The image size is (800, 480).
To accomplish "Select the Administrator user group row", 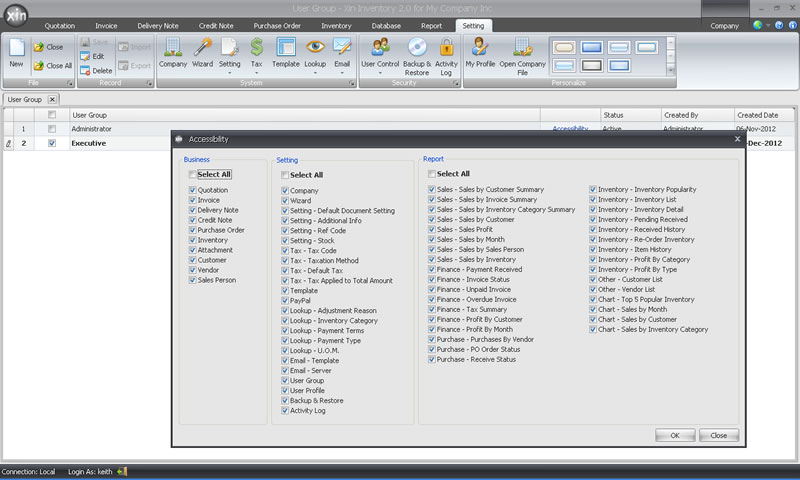I will [x=304, y=129].
